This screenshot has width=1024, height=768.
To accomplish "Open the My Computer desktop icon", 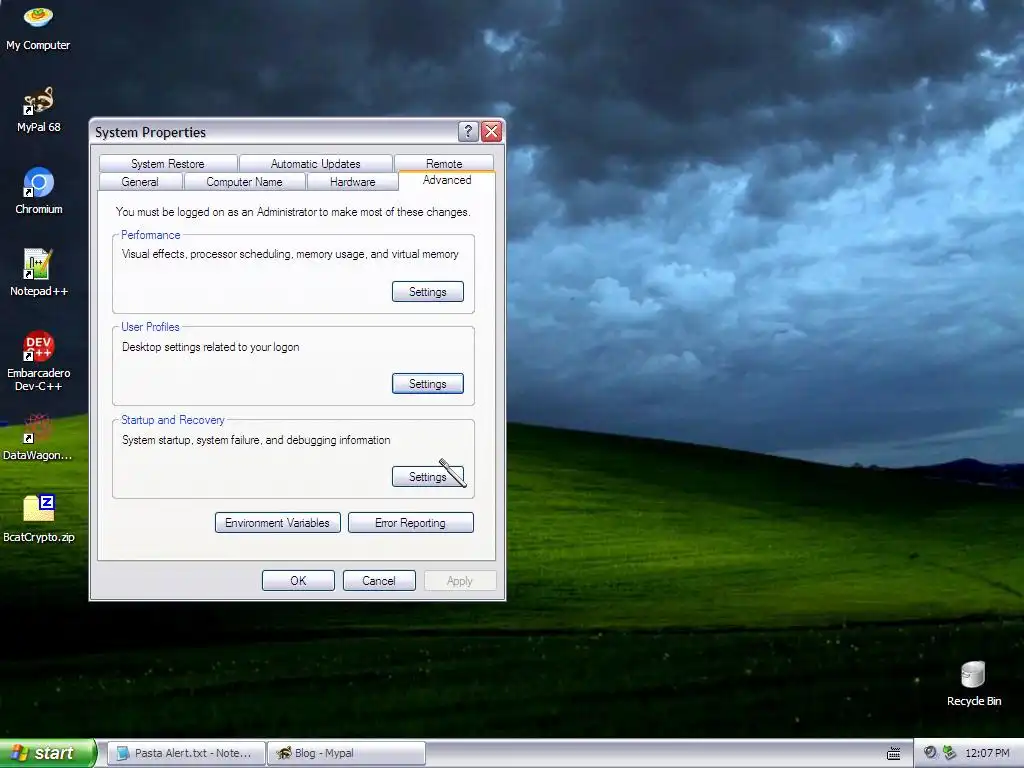I will [x=38, y=27].
